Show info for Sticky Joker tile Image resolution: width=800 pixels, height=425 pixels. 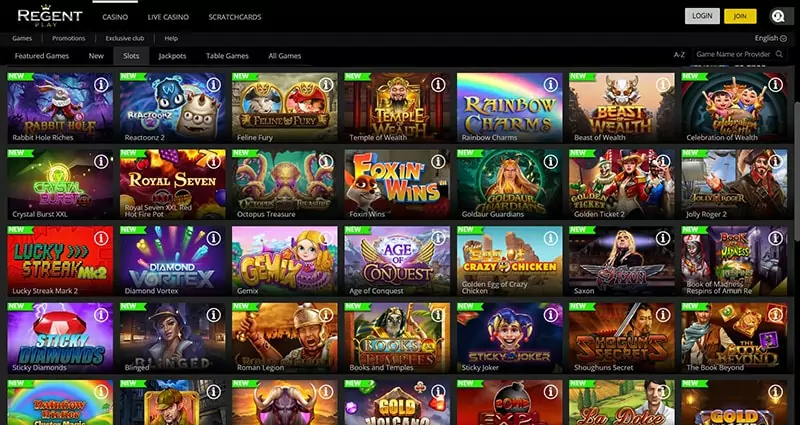(x=550, y=315)
